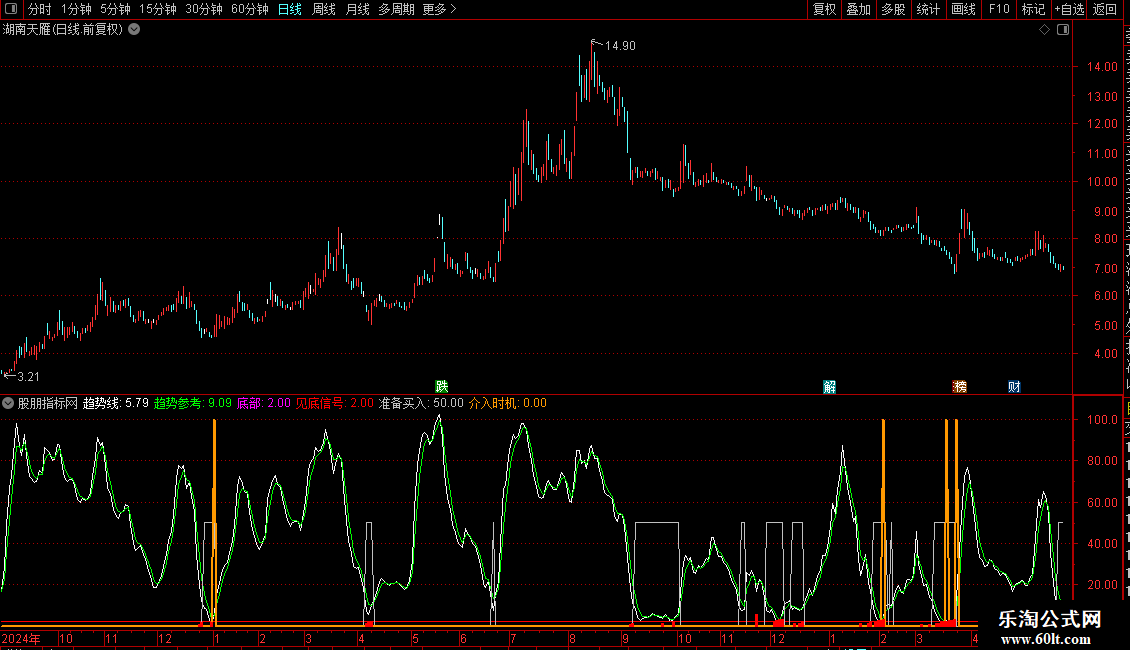Open the indicator dropdown beside 股朋指标网

[x=8, y=404]
